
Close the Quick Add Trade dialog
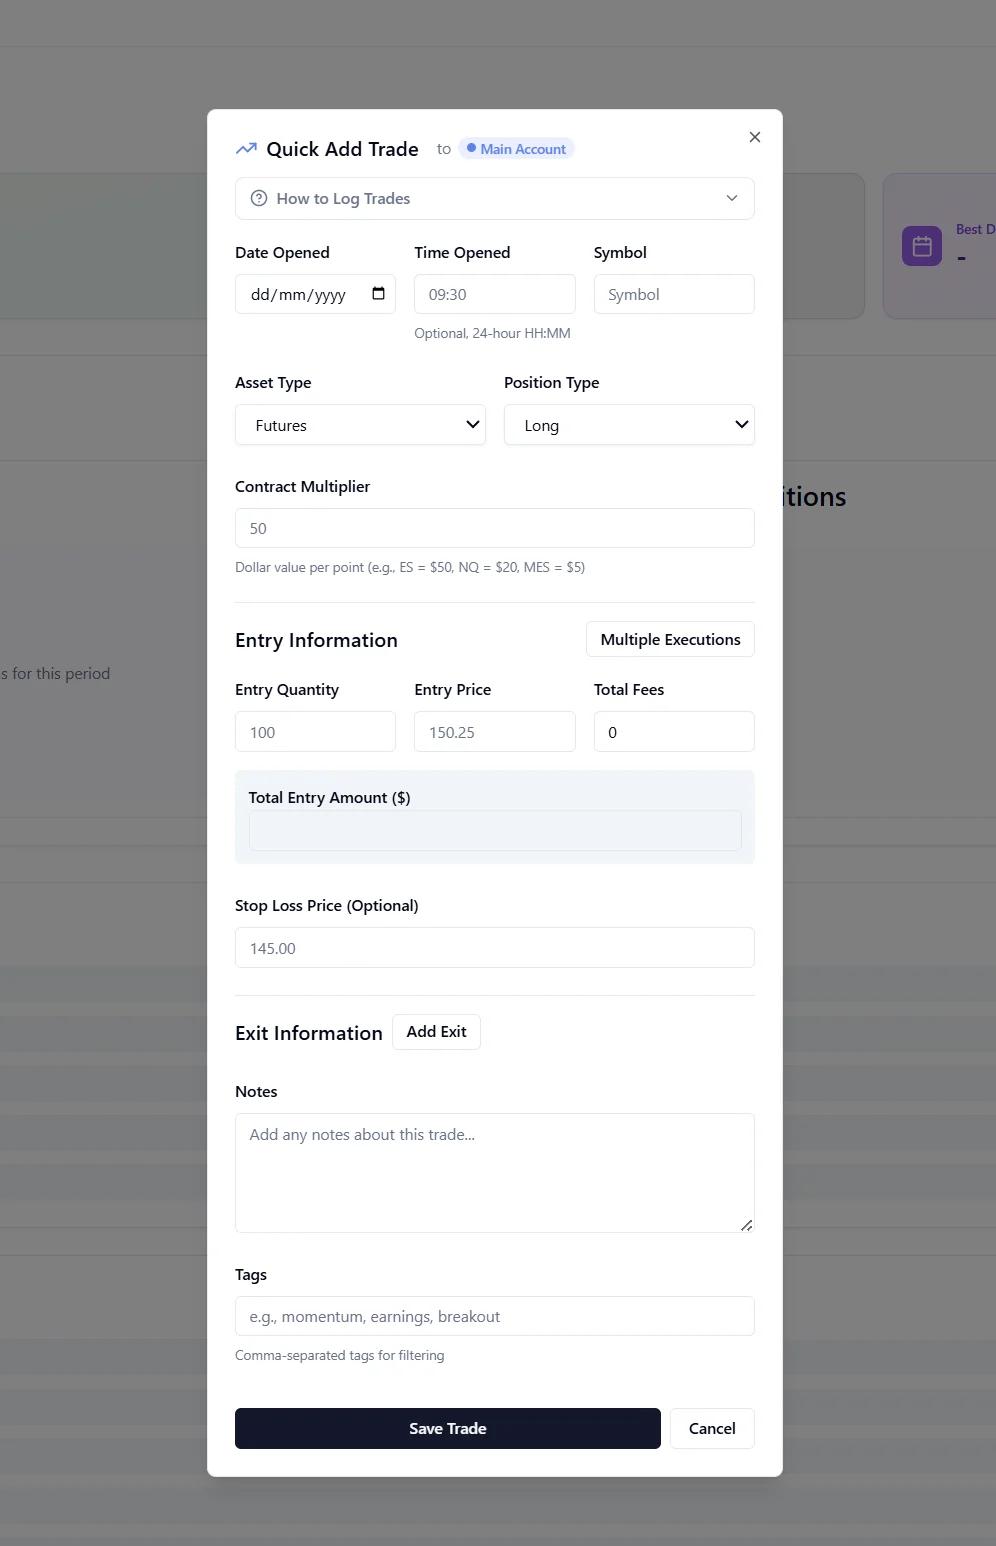tap(755, 137)
